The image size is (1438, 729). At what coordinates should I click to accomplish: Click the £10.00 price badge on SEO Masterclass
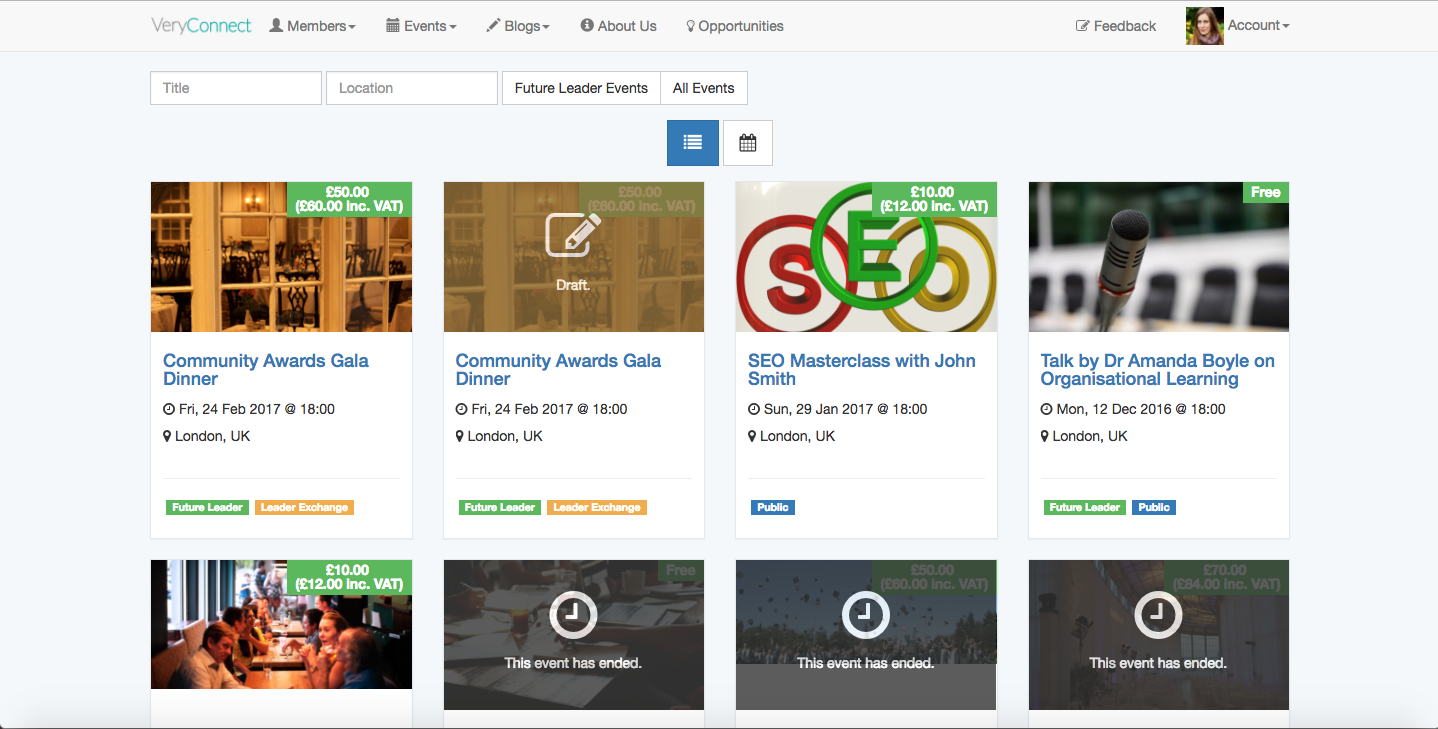(x=934, y=199)
